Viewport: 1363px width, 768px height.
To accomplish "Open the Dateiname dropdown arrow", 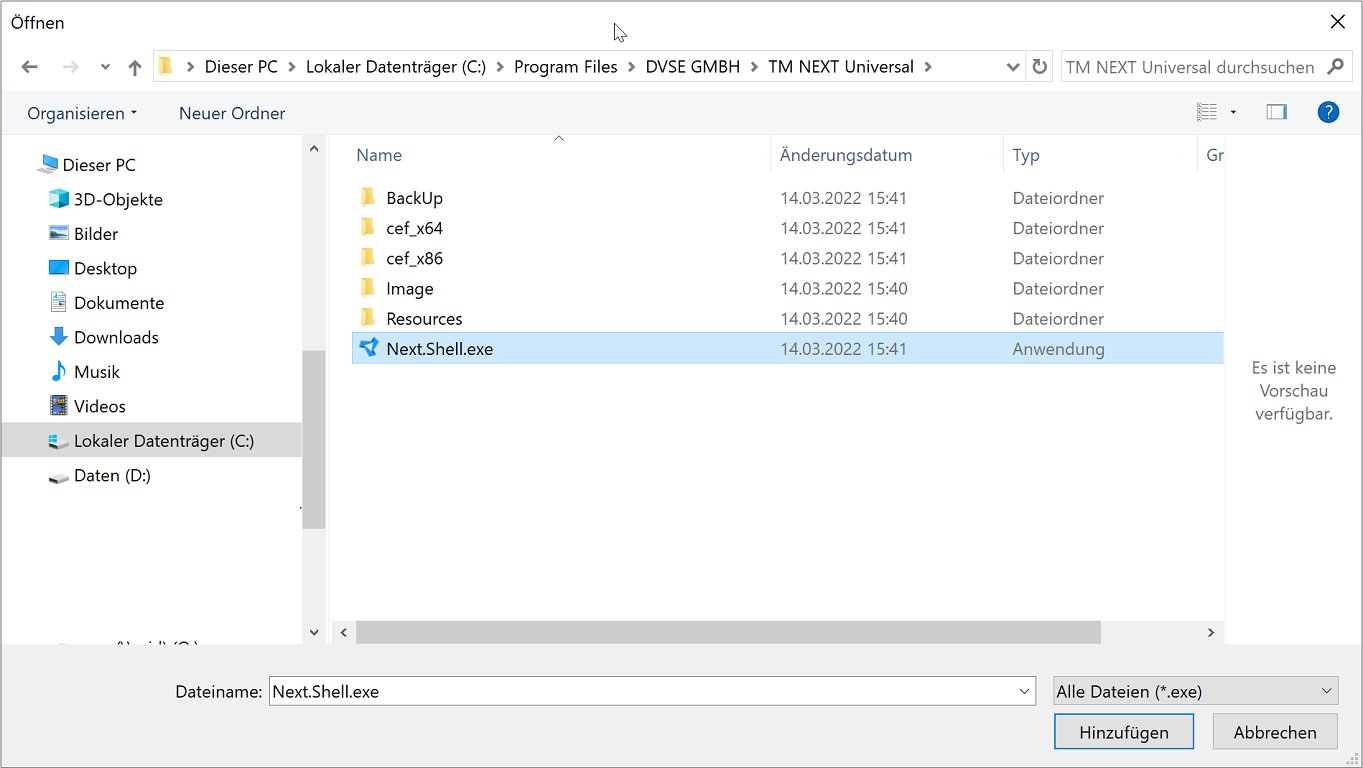I will tap(1024, 691).
